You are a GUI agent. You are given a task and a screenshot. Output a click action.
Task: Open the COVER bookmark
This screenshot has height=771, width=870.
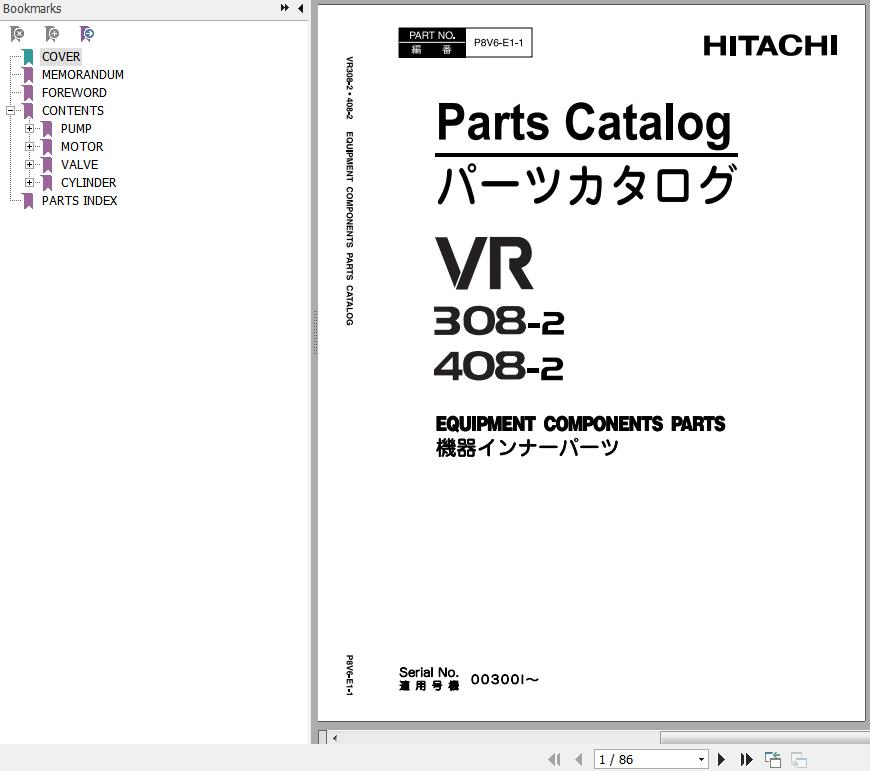point(61,57)
